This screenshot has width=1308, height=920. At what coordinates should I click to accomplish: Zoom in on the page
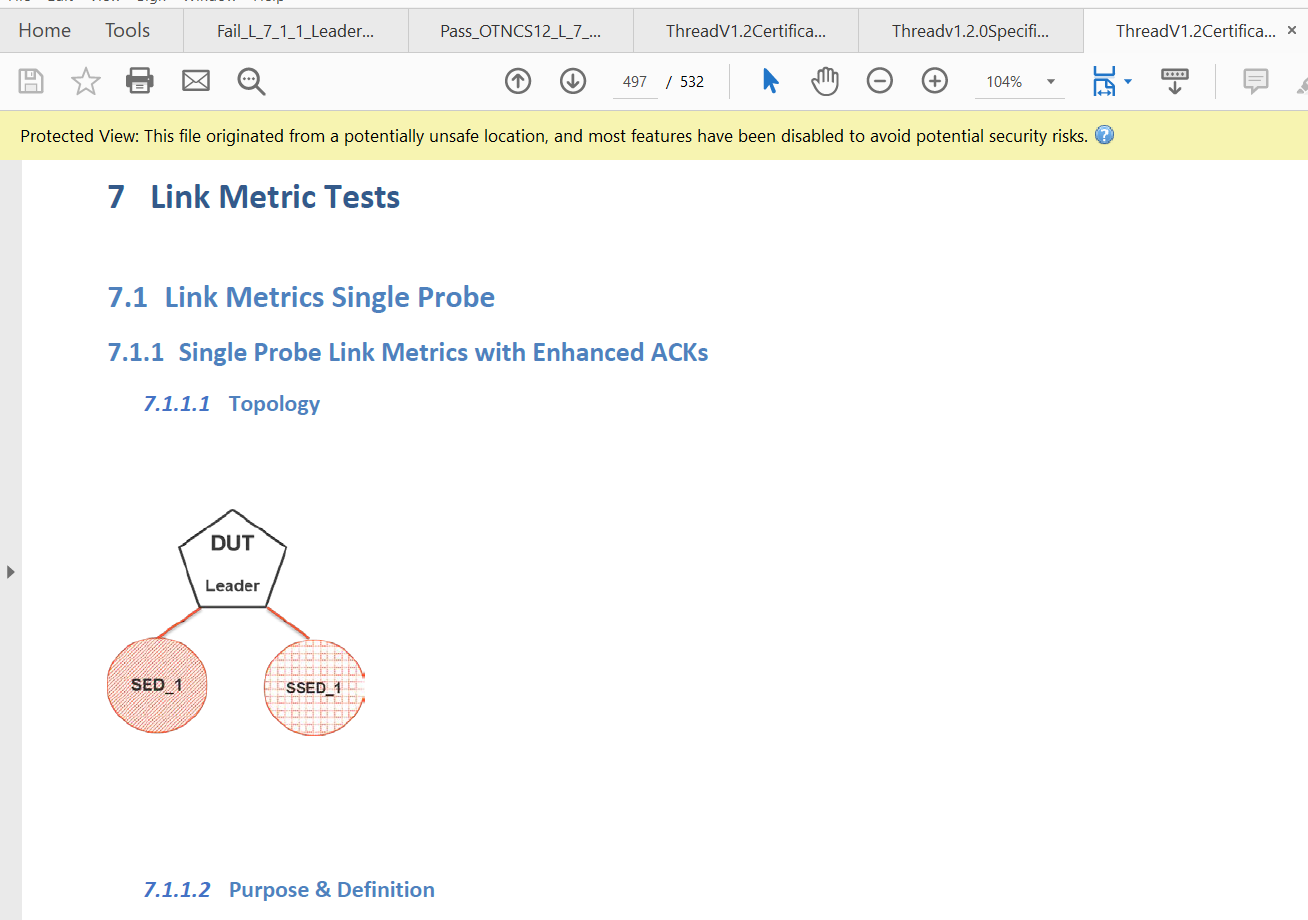coord(934,81)
